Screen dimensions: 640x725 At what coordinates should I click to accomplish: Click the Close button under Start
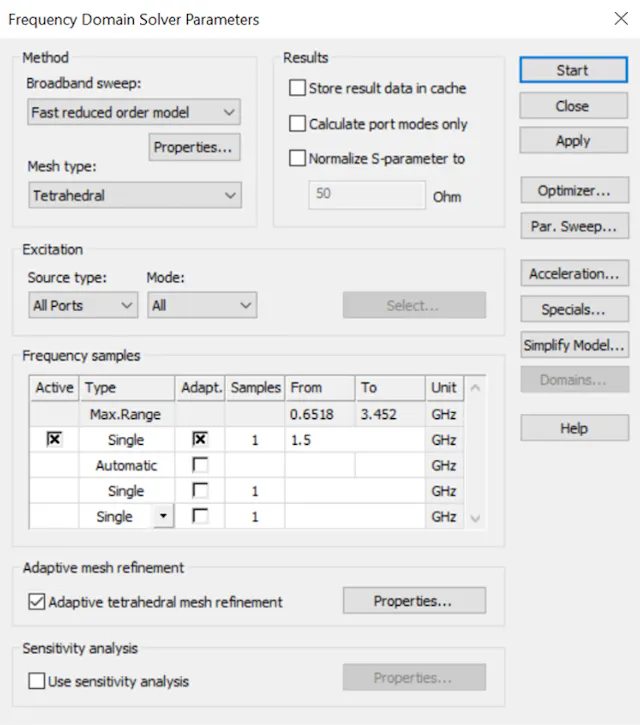click(573, 106)
